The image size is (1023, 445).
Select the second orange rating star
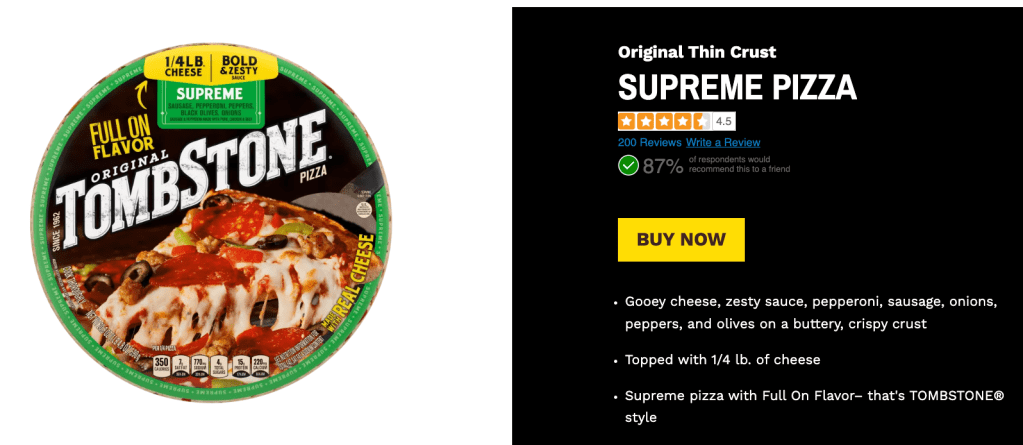645,121
